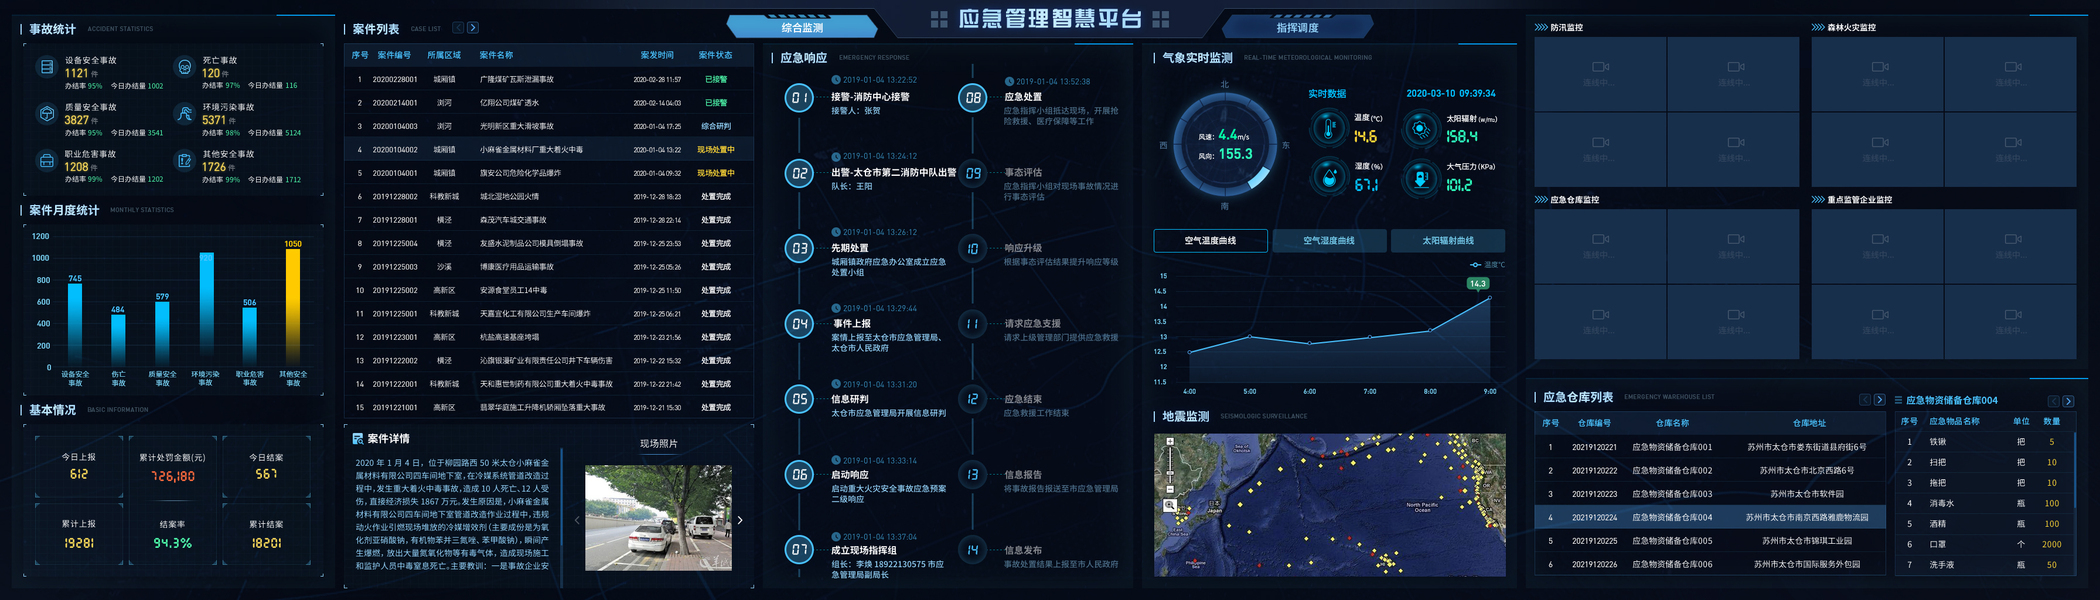Click 现场处置中 status of 旗安公司危险化学品爆炸
This screenshot has height=600, width=2100.
[715, 173]
